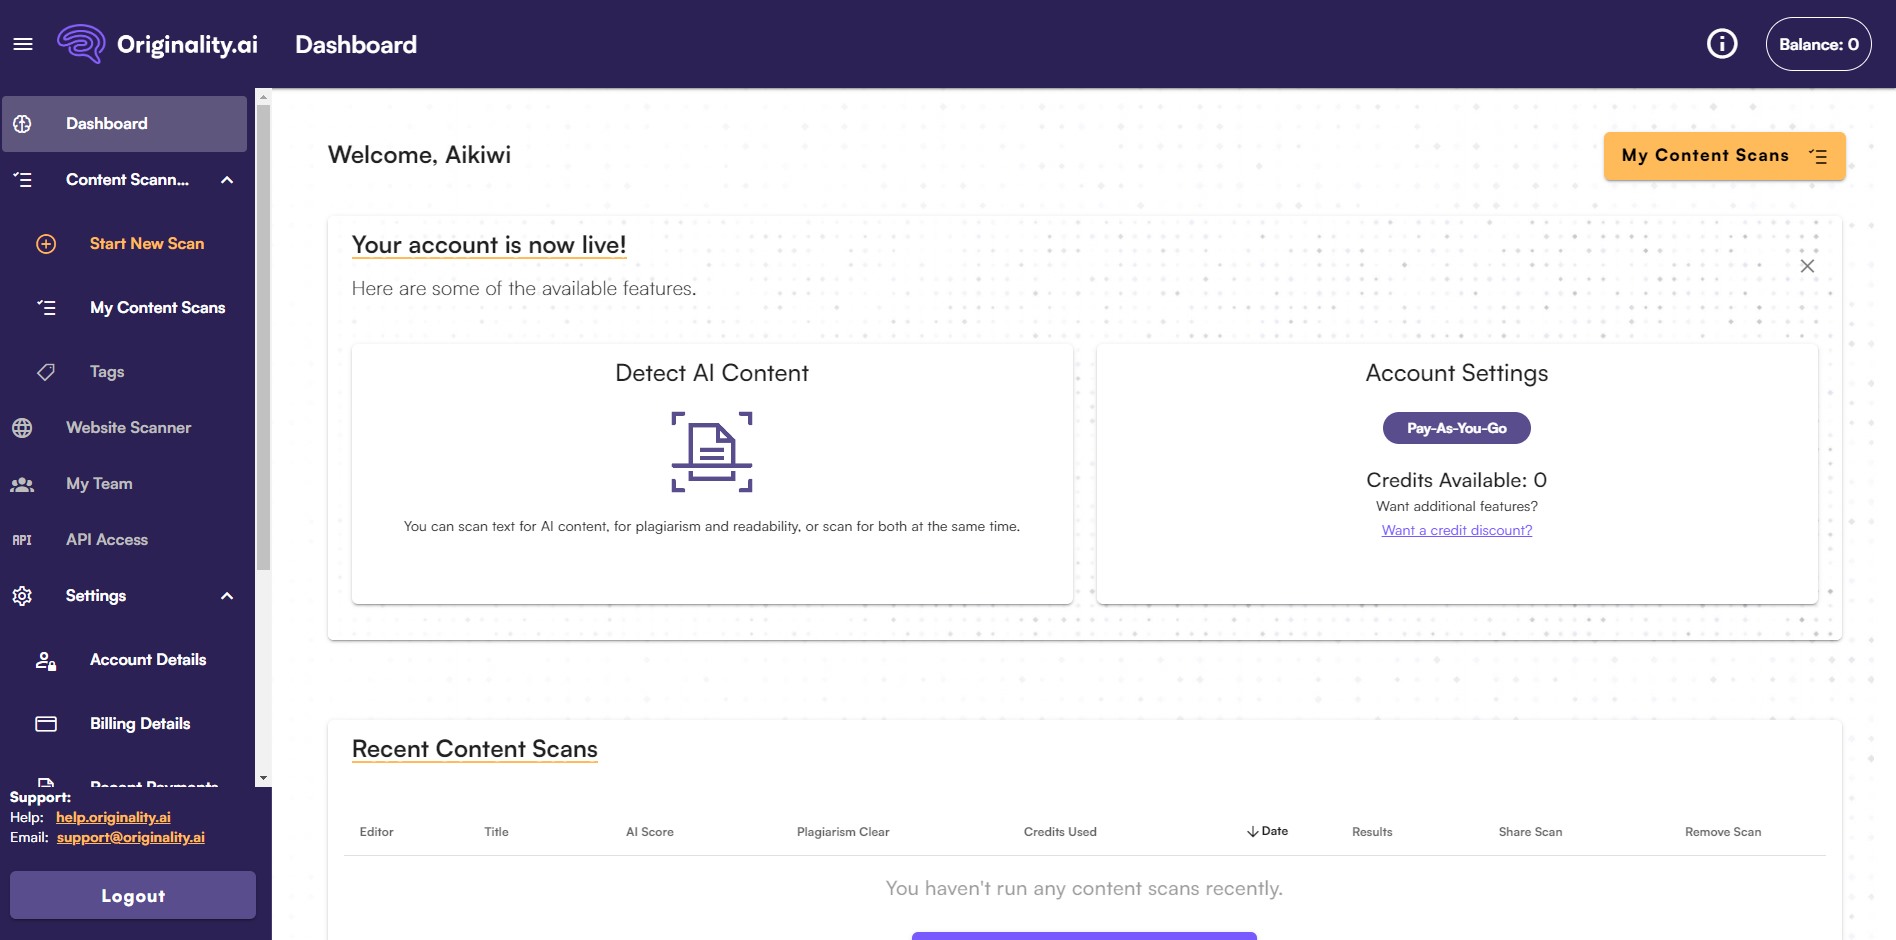Screen dimensions: 1896x940
Task: Click the Dashboard sidebar icon
Action: (22, 124)
